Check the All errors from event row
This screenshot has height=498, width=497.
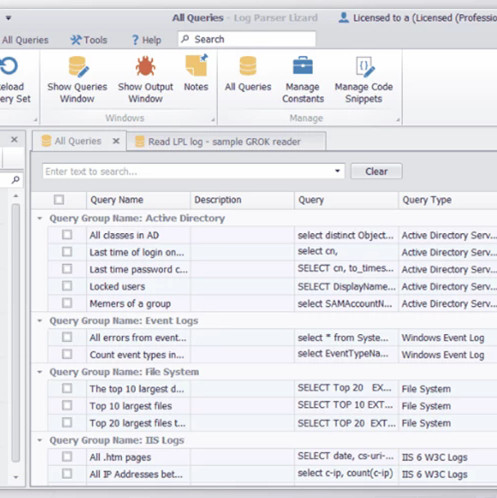click(67, 337)
